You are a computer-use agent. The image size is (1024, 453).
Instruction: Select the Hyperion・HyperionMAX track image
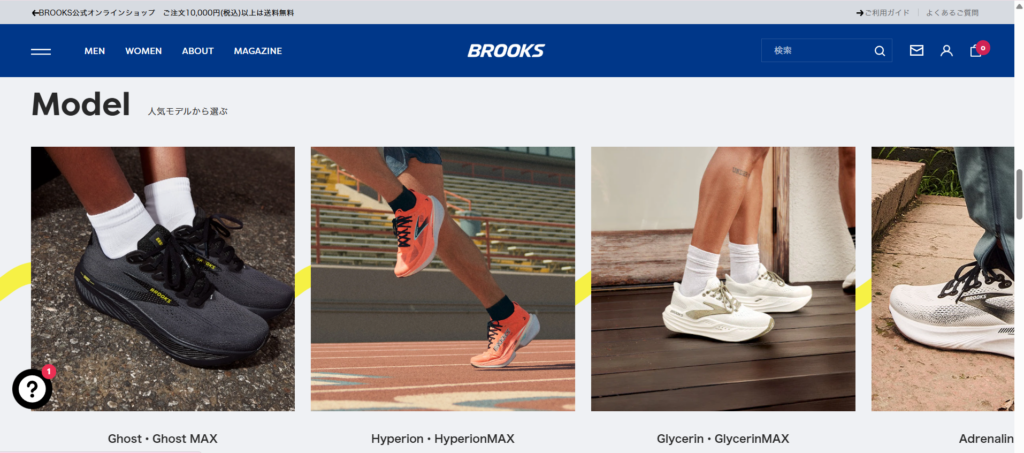pos(443,279)
